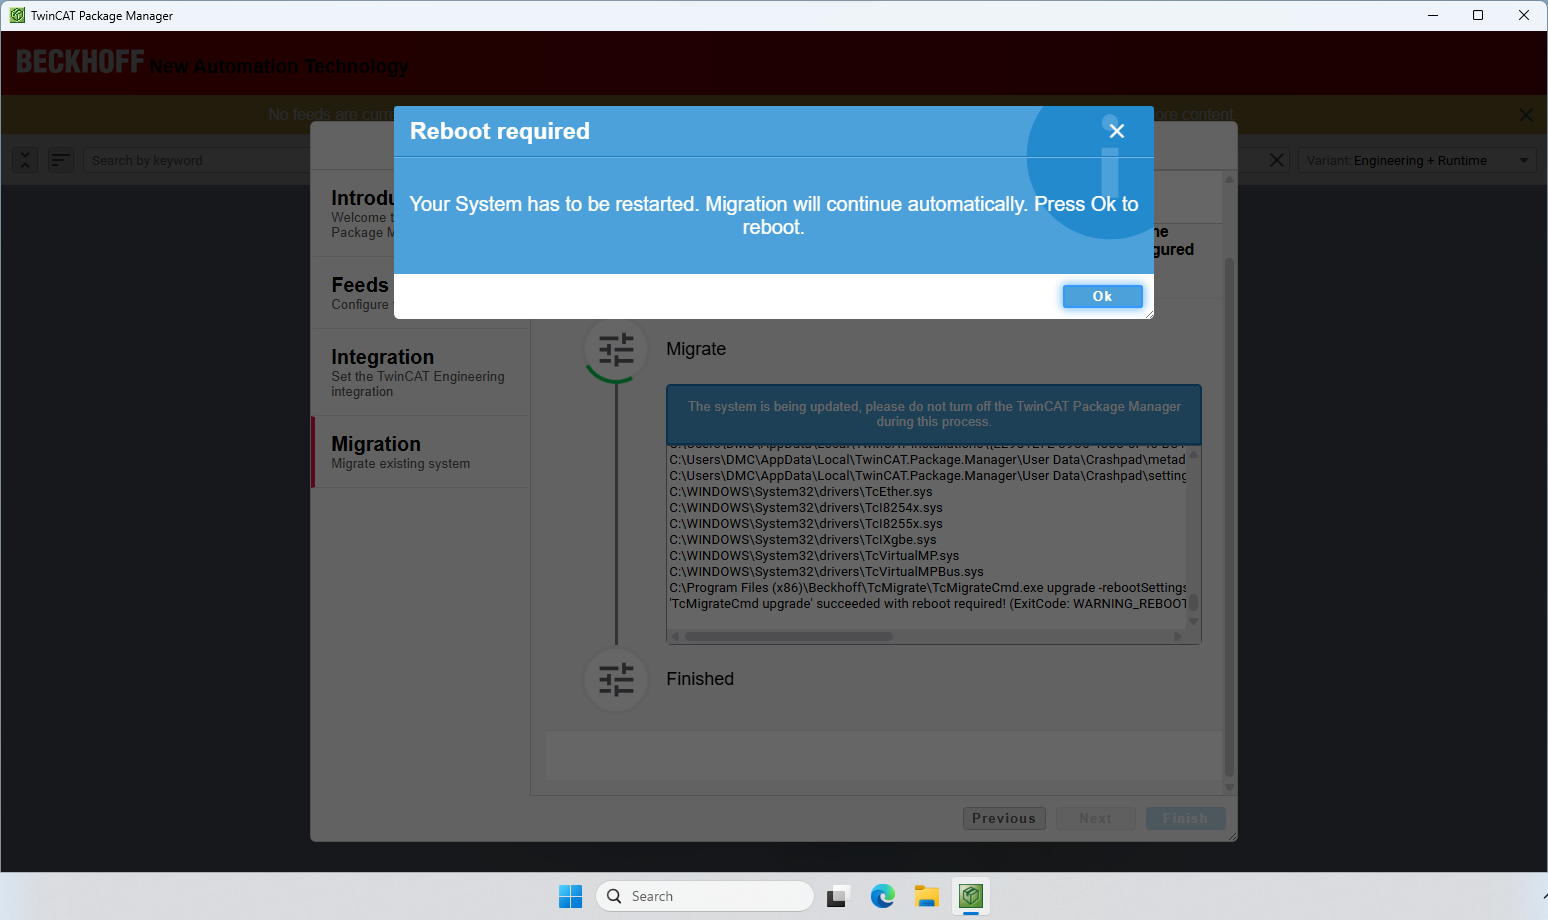Click the Migrate step icon
The height and width of the screenshot is (920, 1548).
616,350
